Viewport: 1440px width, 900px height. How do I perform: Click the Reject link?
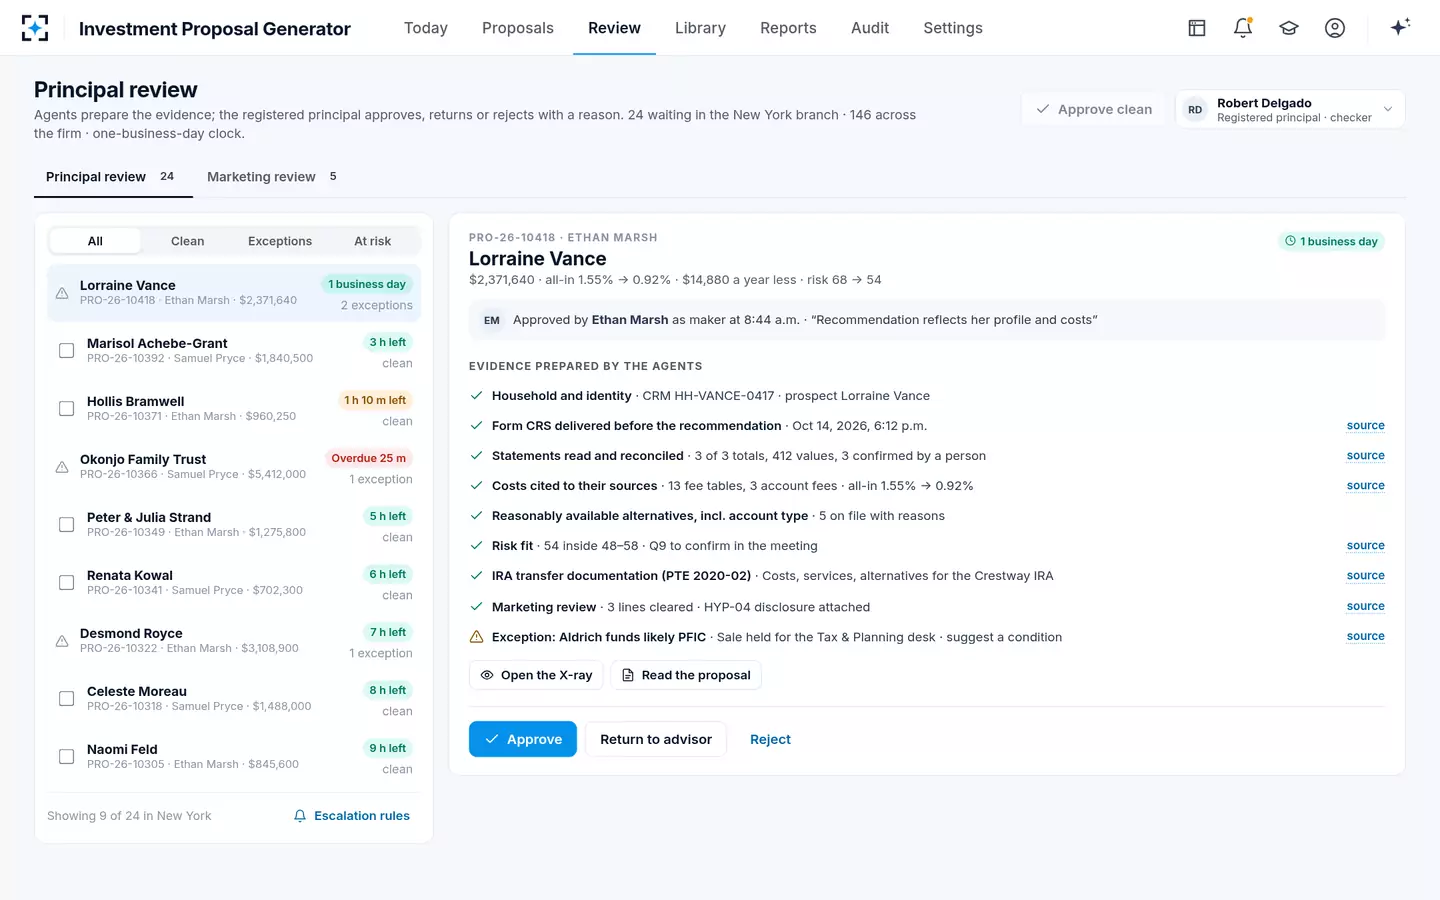coord(770,739)
